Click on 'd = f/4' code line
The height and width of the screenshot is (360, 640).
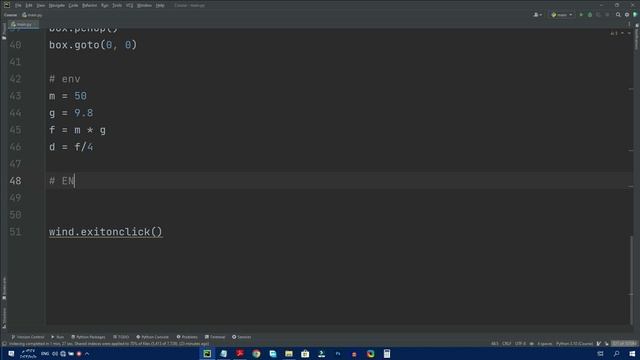pyautogui.click(x=71, y=147)
